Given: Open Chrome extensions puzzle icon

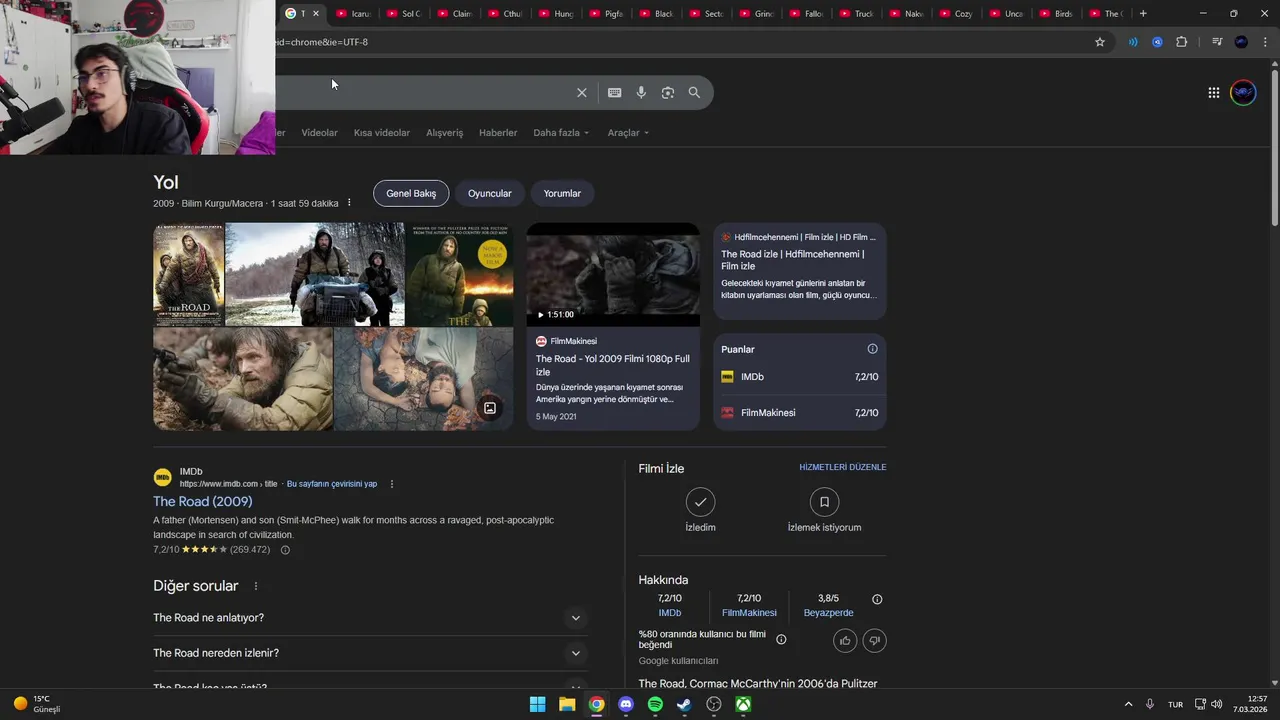Looking at the screenshot, I should coord(1182,42).
